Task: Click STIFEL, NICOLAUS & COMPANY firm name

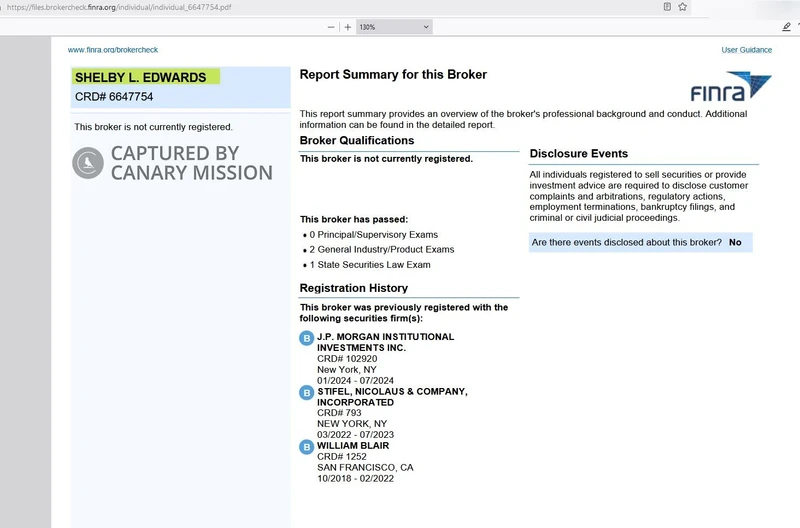Action: tap(392, 397)
